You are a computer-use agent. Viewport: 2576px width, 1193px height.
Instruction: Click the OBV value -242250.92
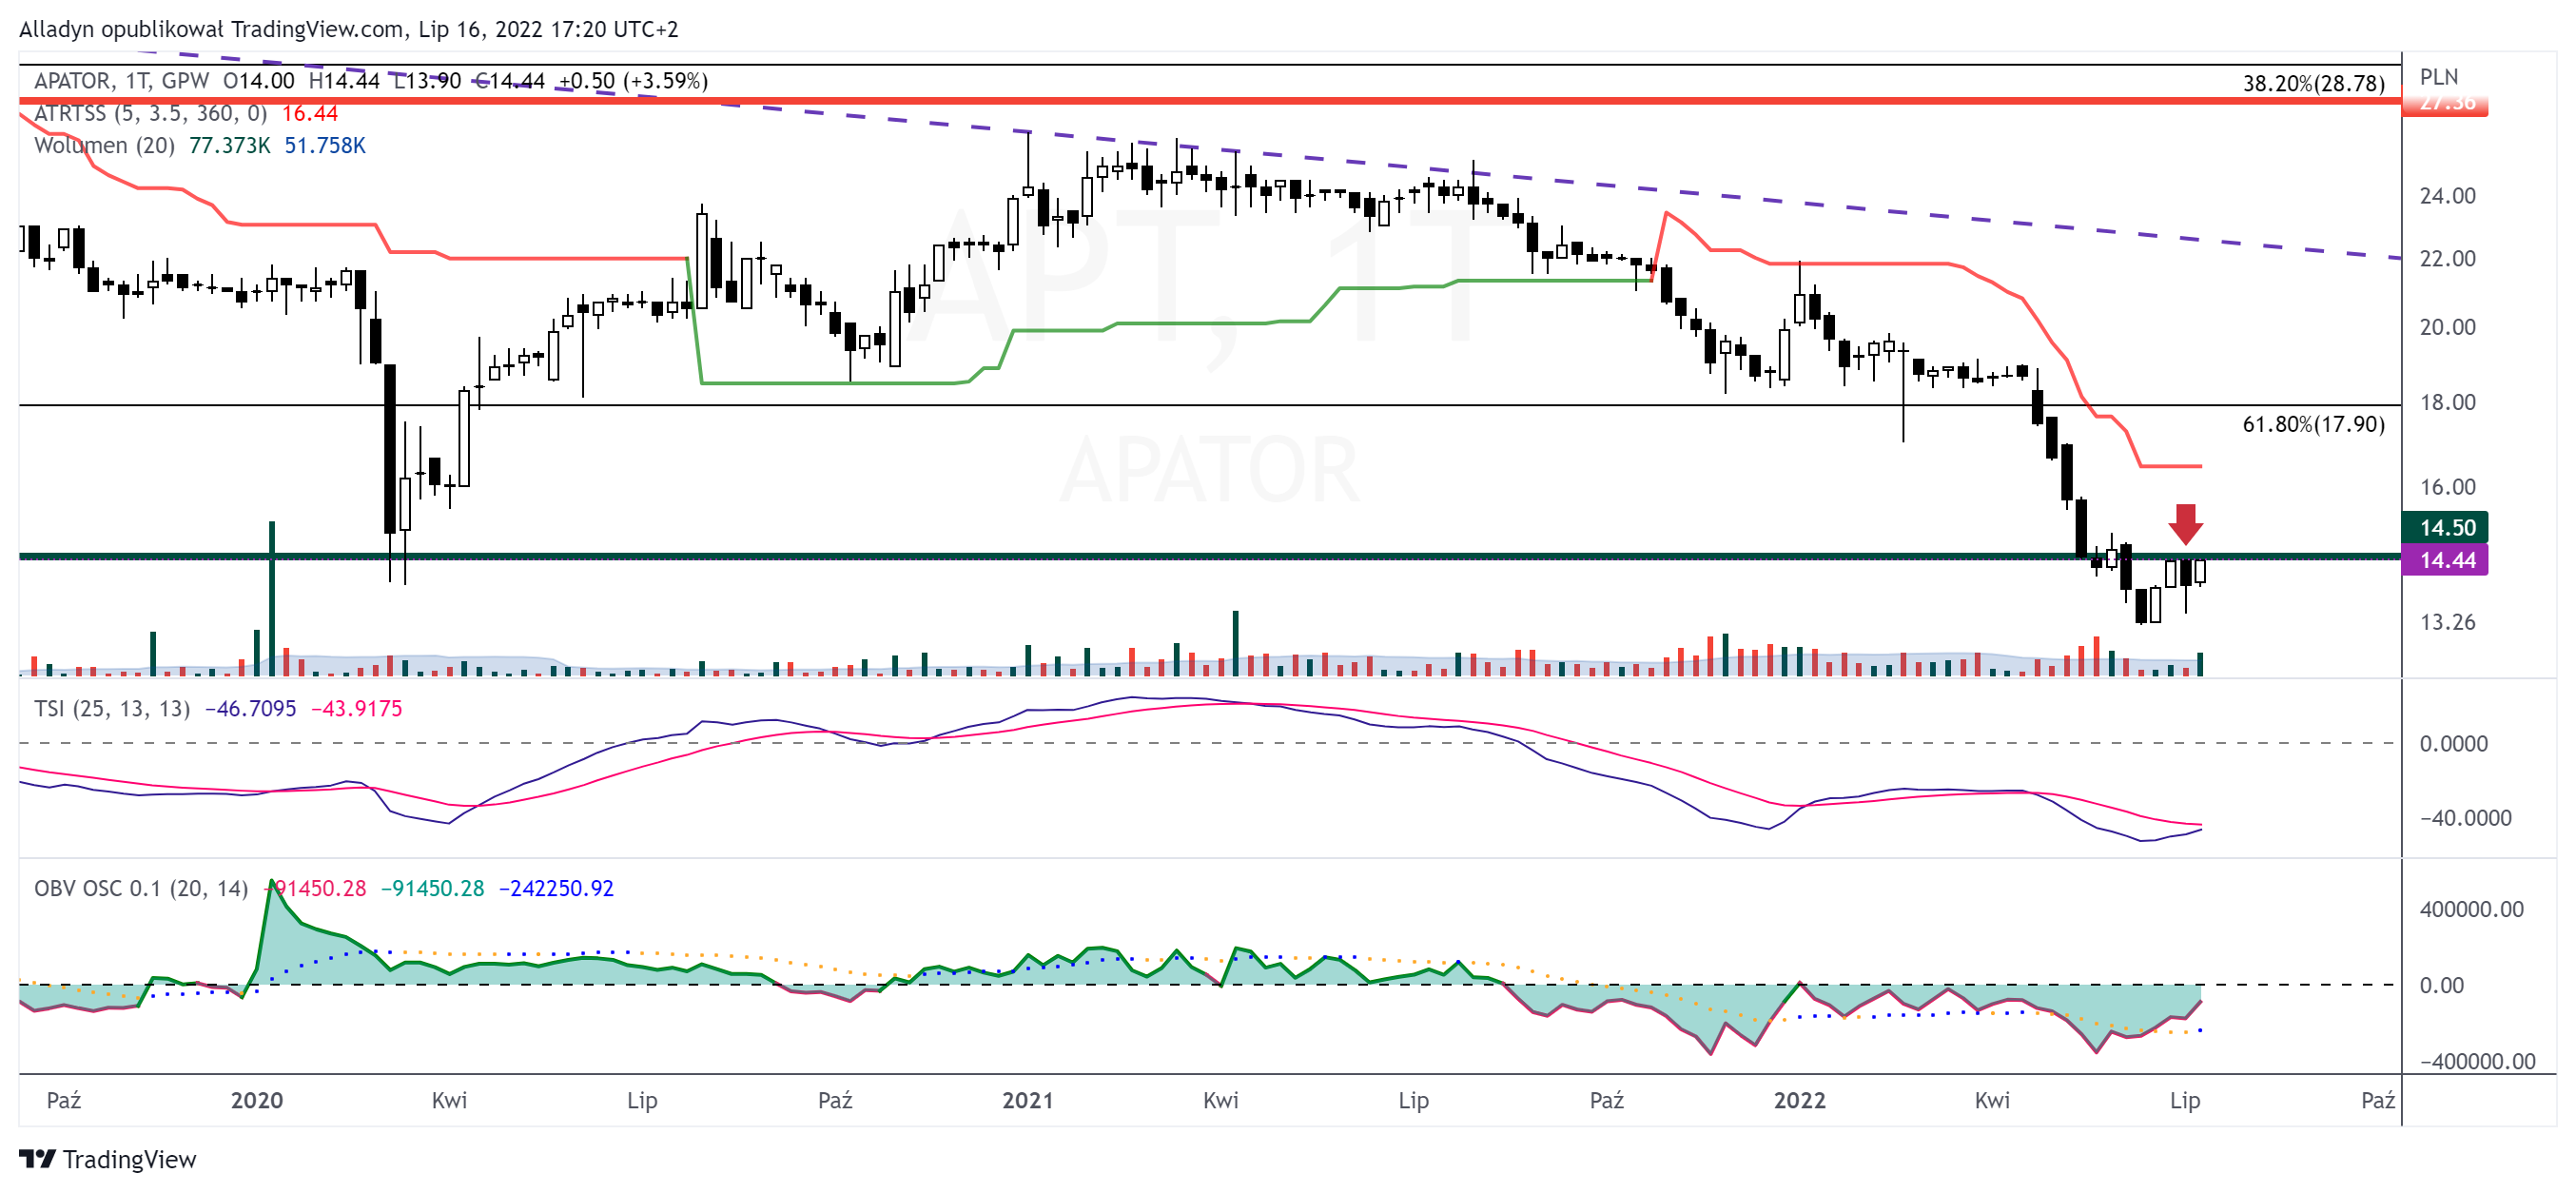click(556, 889)
